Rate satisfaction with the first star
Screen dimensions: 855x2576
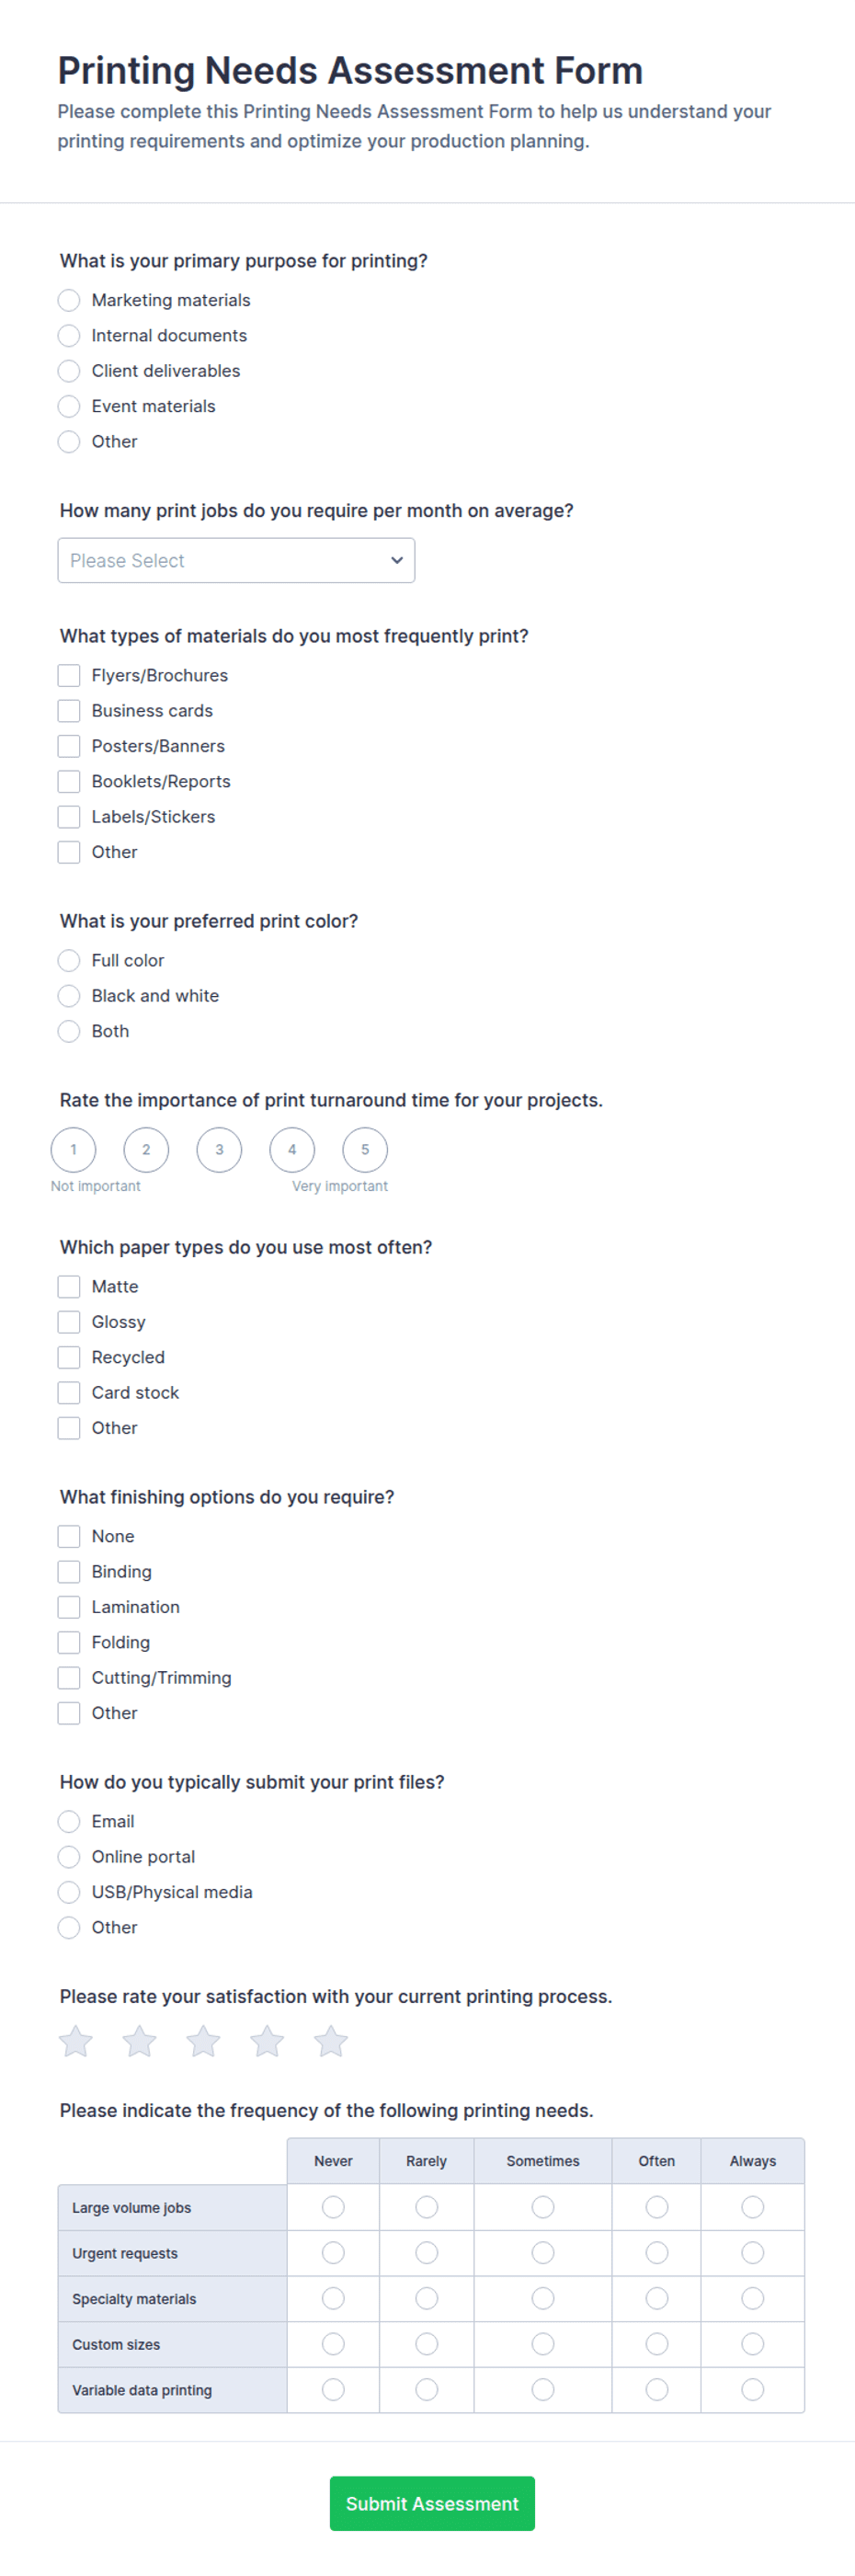tap(76, 2041)
